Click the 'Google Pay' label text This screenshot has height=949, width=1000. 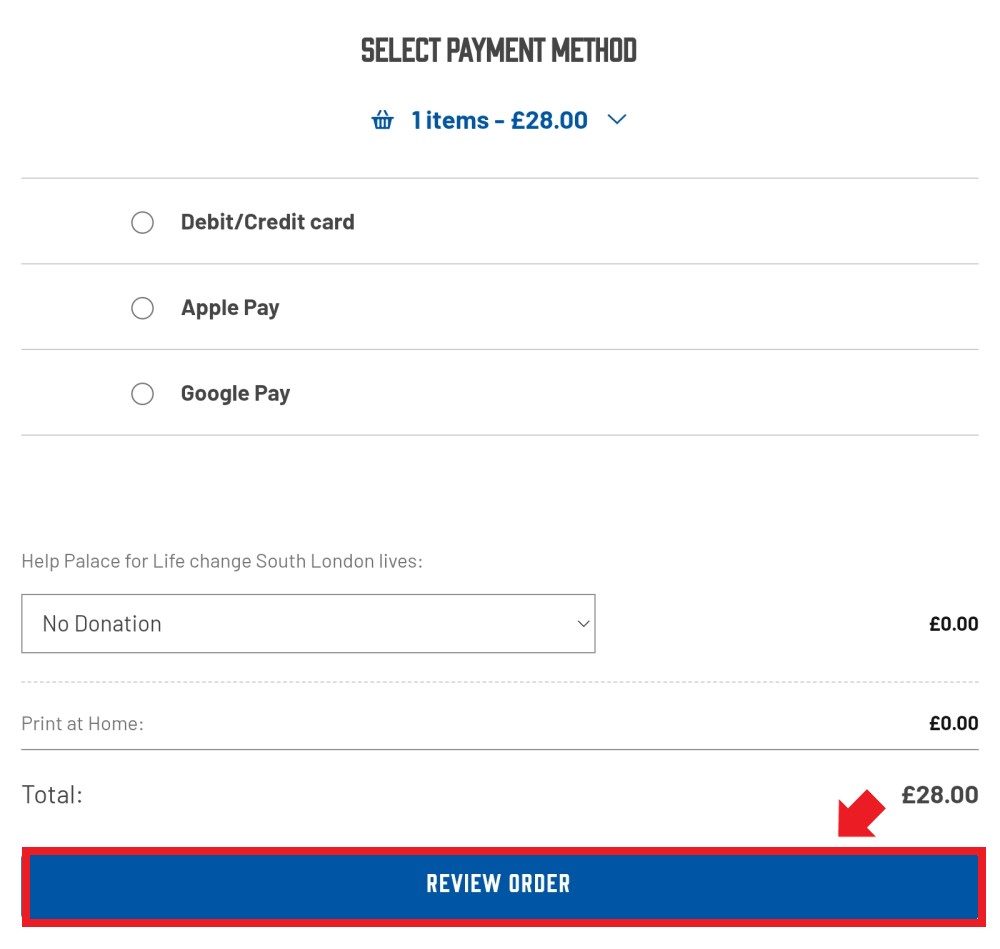(235, 394)
